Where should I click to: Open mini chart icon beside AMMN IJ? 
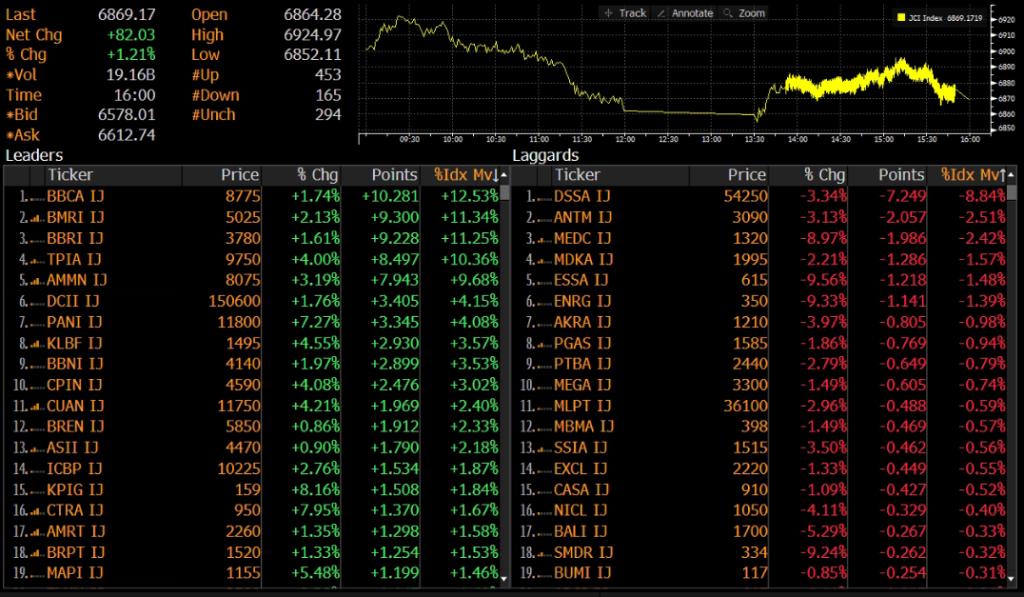coord(37,281)
